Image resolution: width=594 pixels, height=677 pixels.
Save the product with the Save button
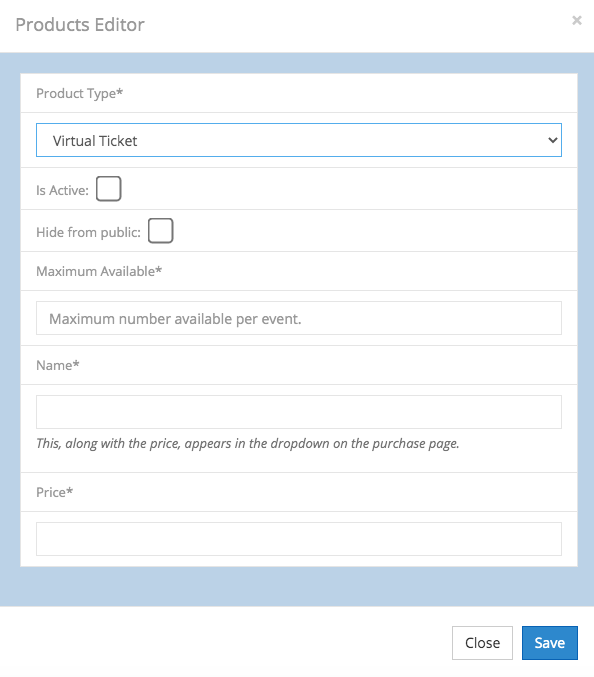coord(550,643)
